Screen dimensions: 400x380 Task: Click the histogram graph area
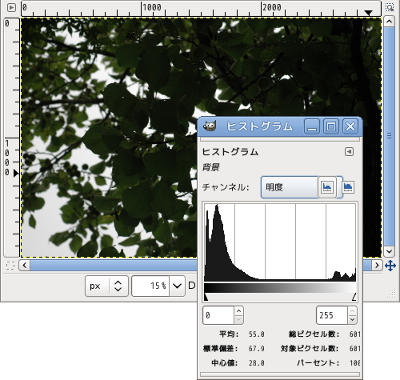pos(280,242)
